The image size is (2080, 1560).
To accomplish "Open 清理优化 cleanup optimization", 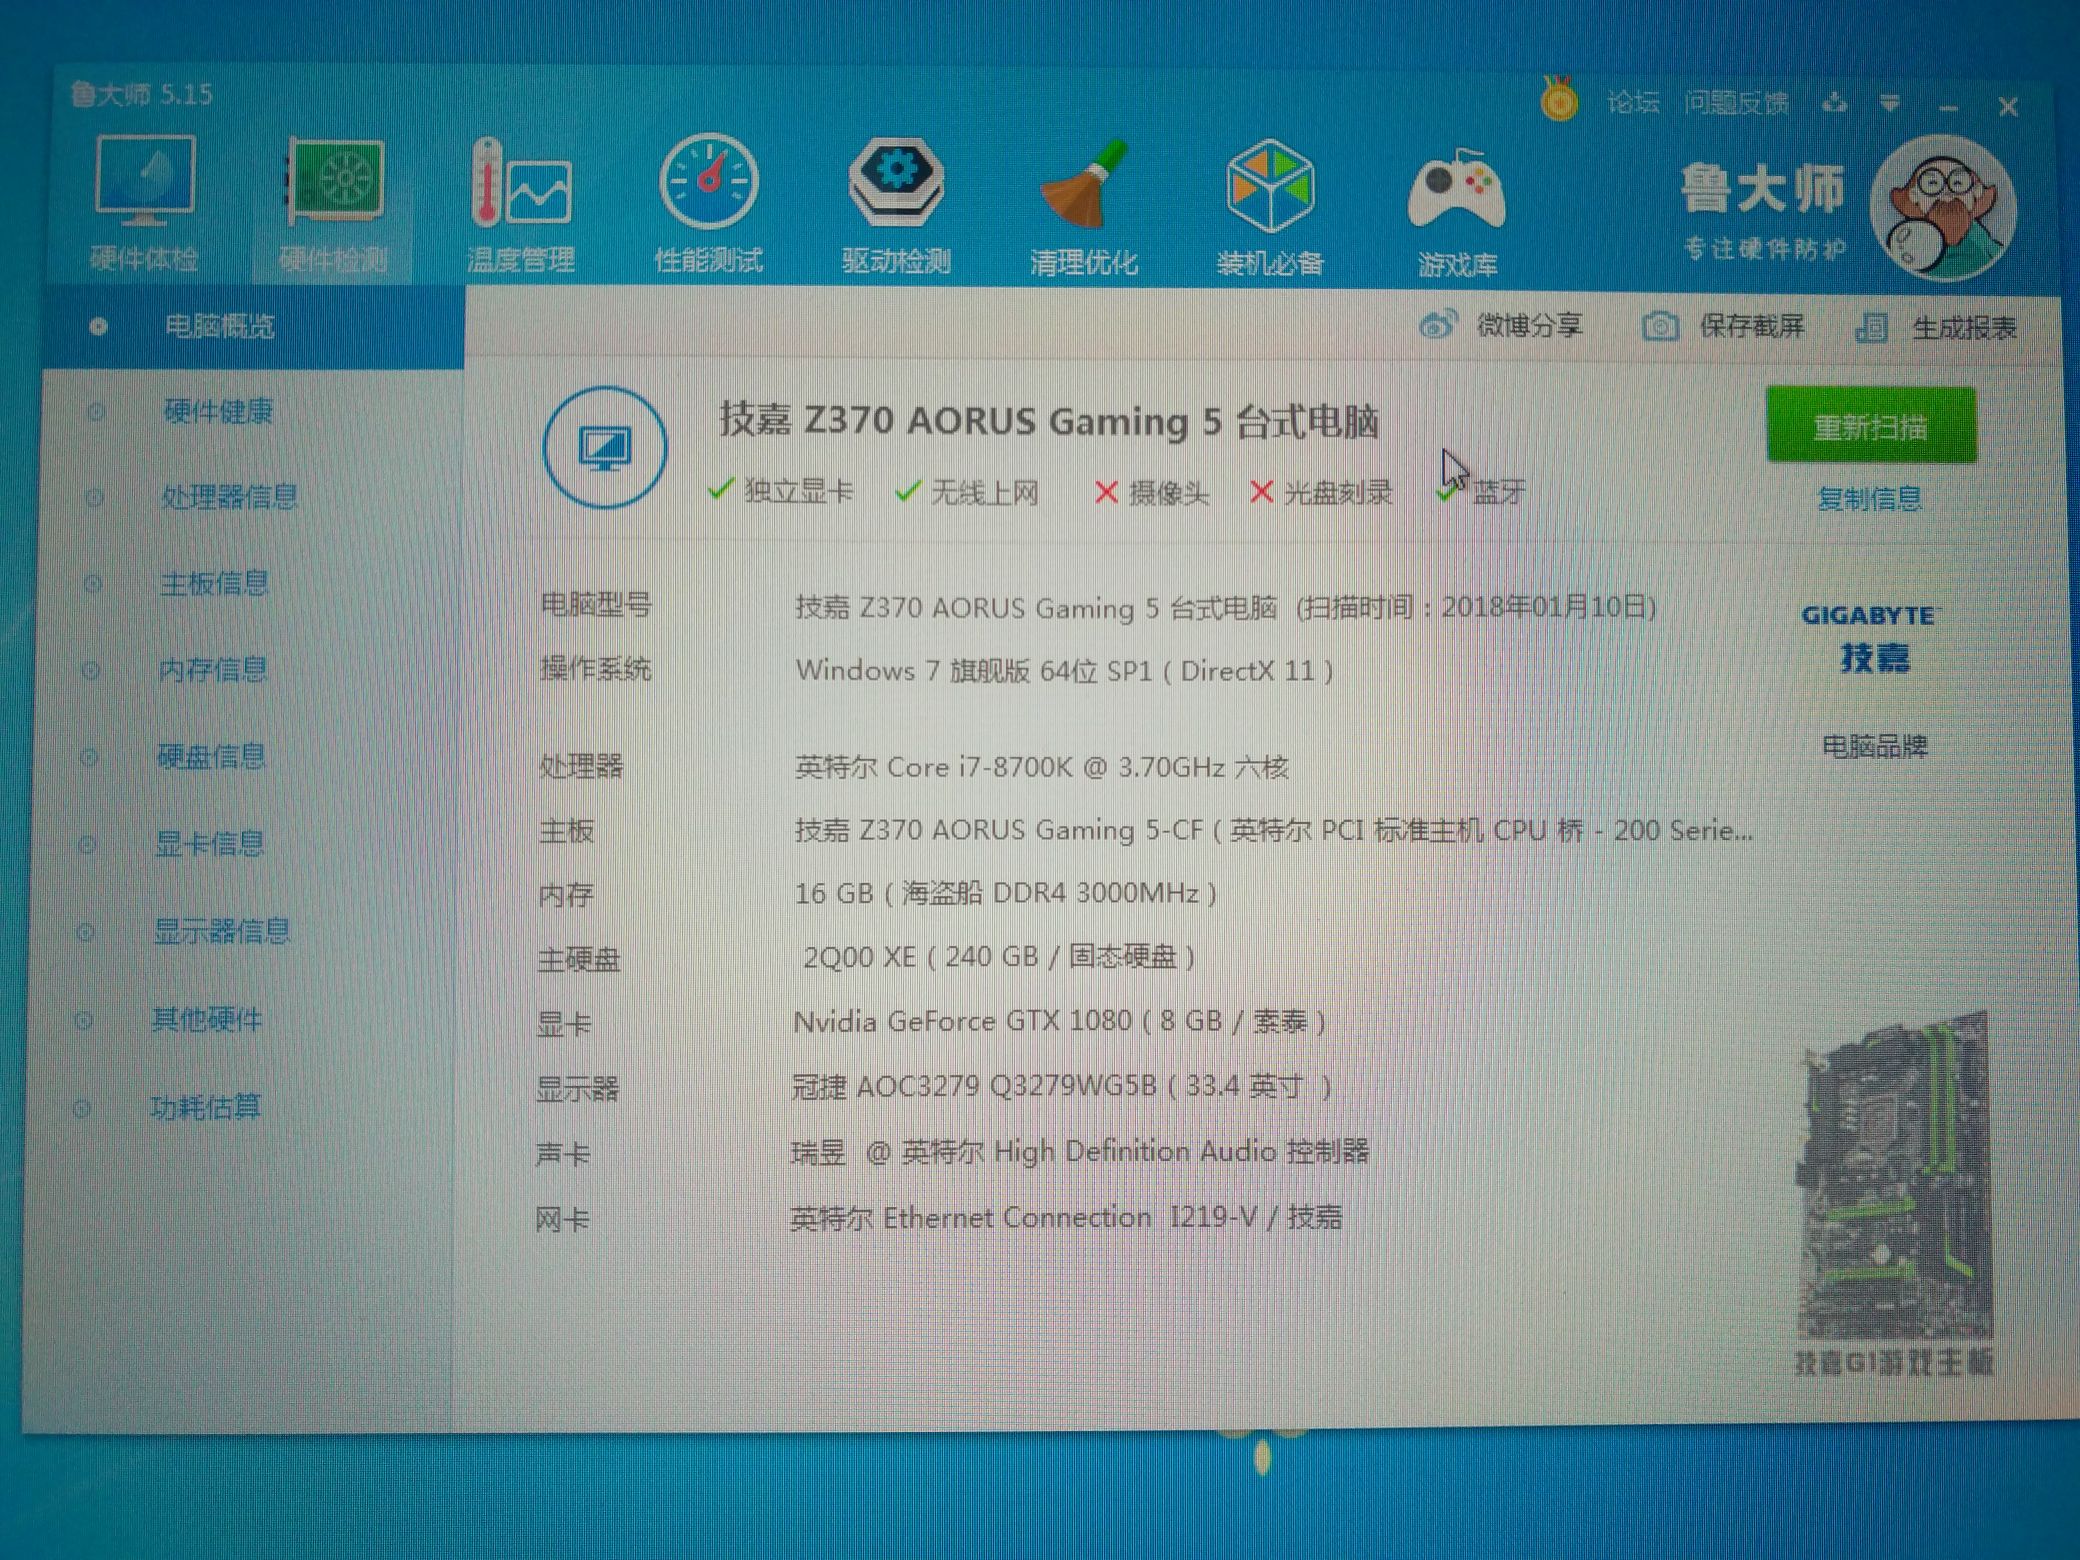I will point(1084,208).
